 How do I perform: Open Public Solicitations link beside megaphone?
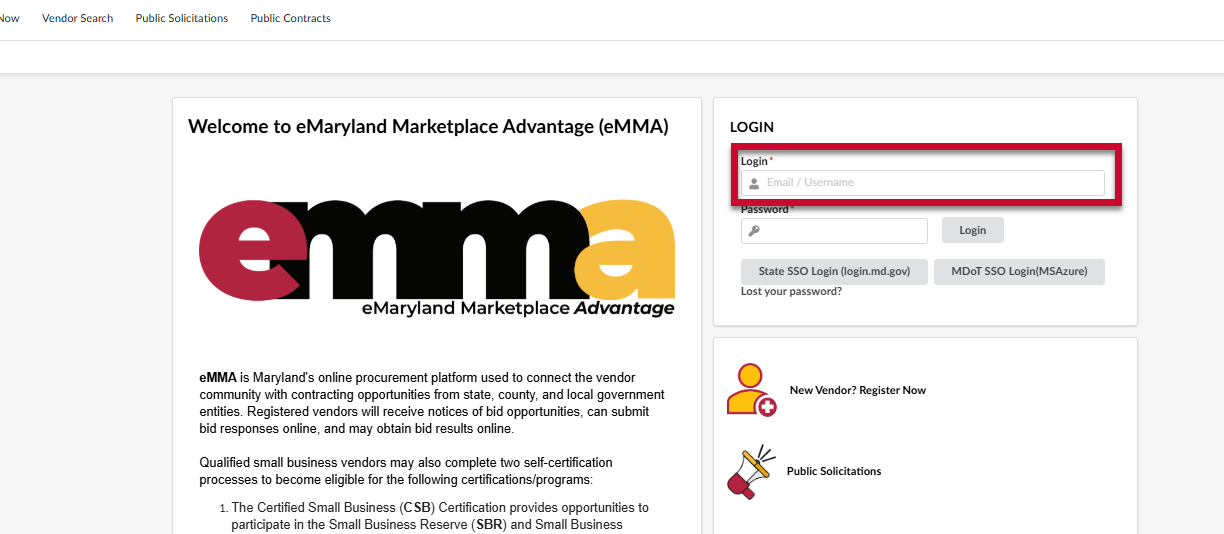click(834, 472)
